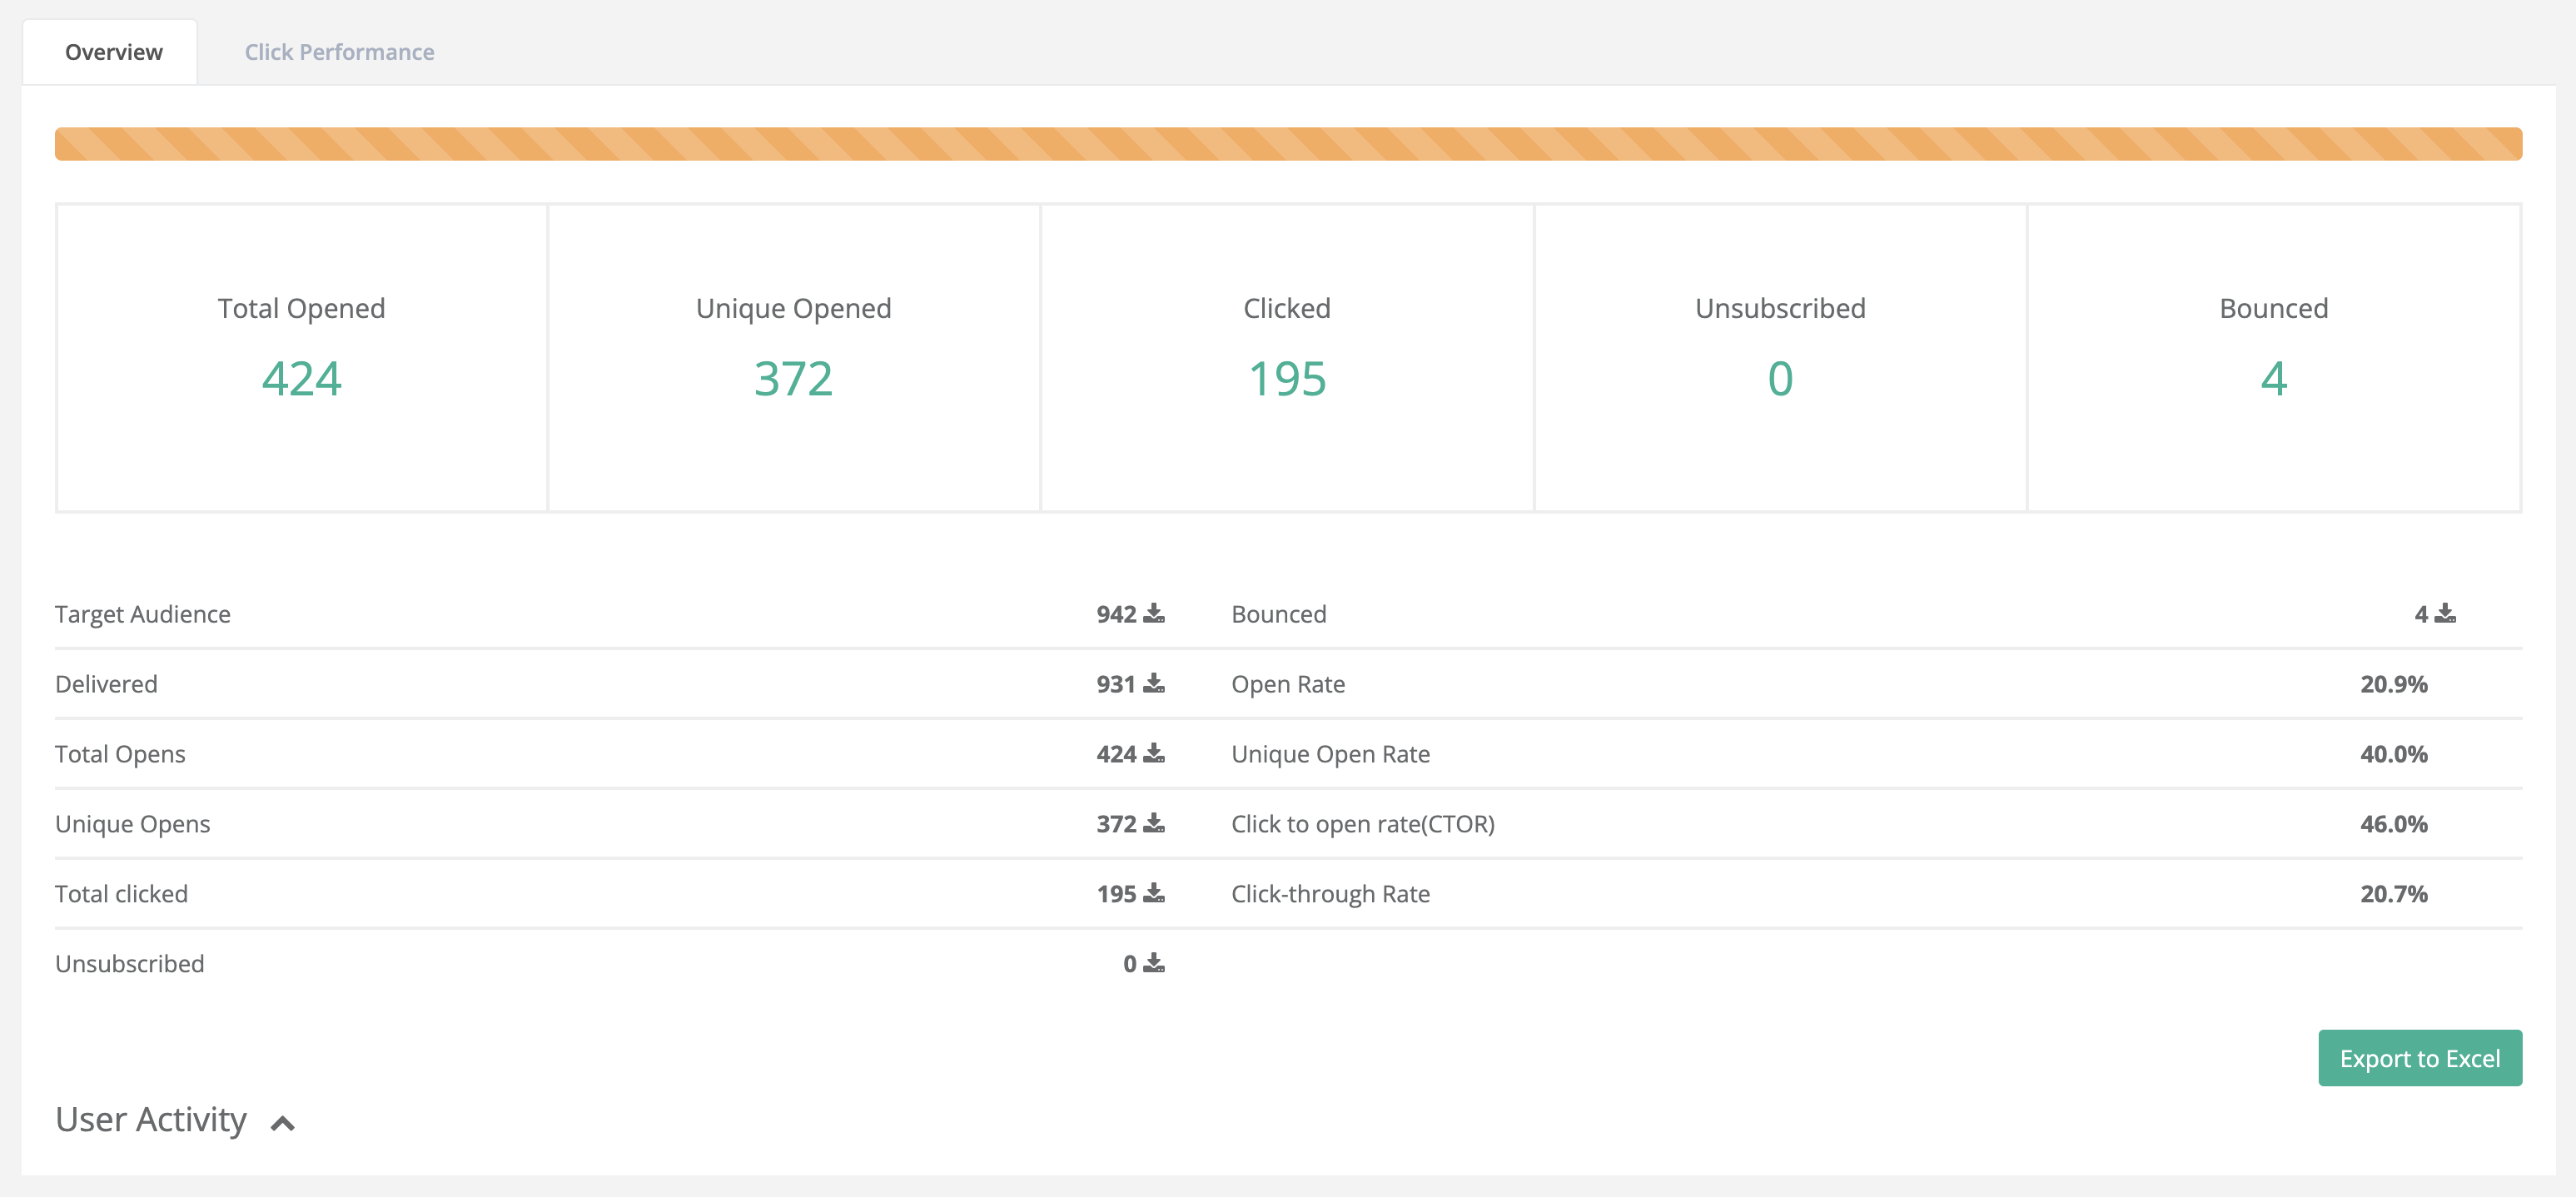This screenshot has height=1197, width=2576.
Task: Download the Delivered recipients list
Action: pos(1154,683)
